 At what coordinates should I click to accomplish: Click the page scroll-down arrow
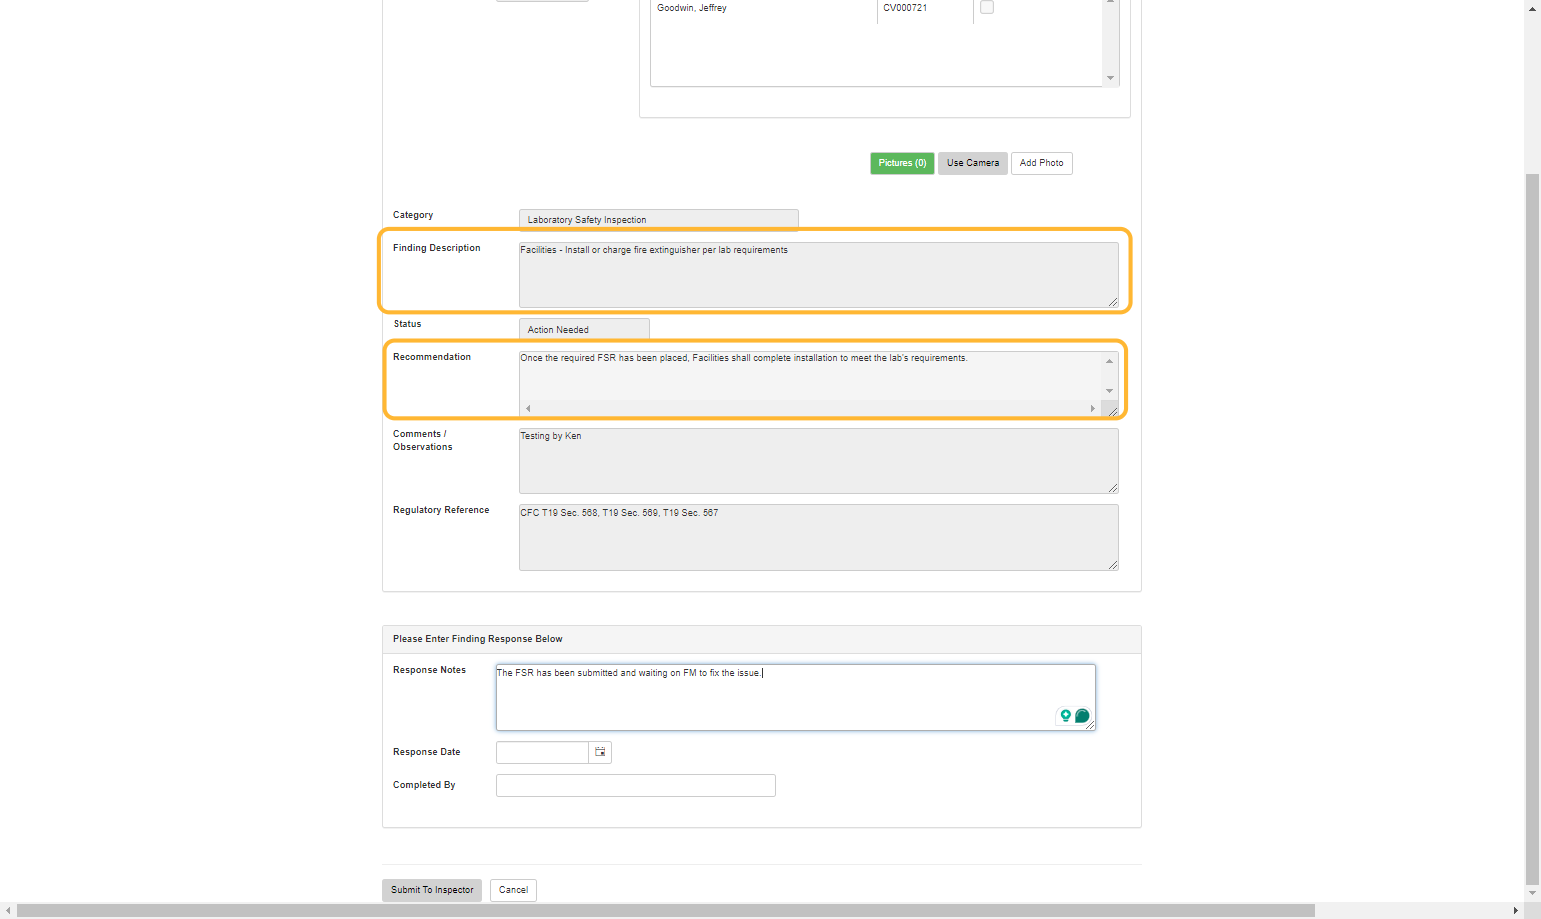(1532, 893)
